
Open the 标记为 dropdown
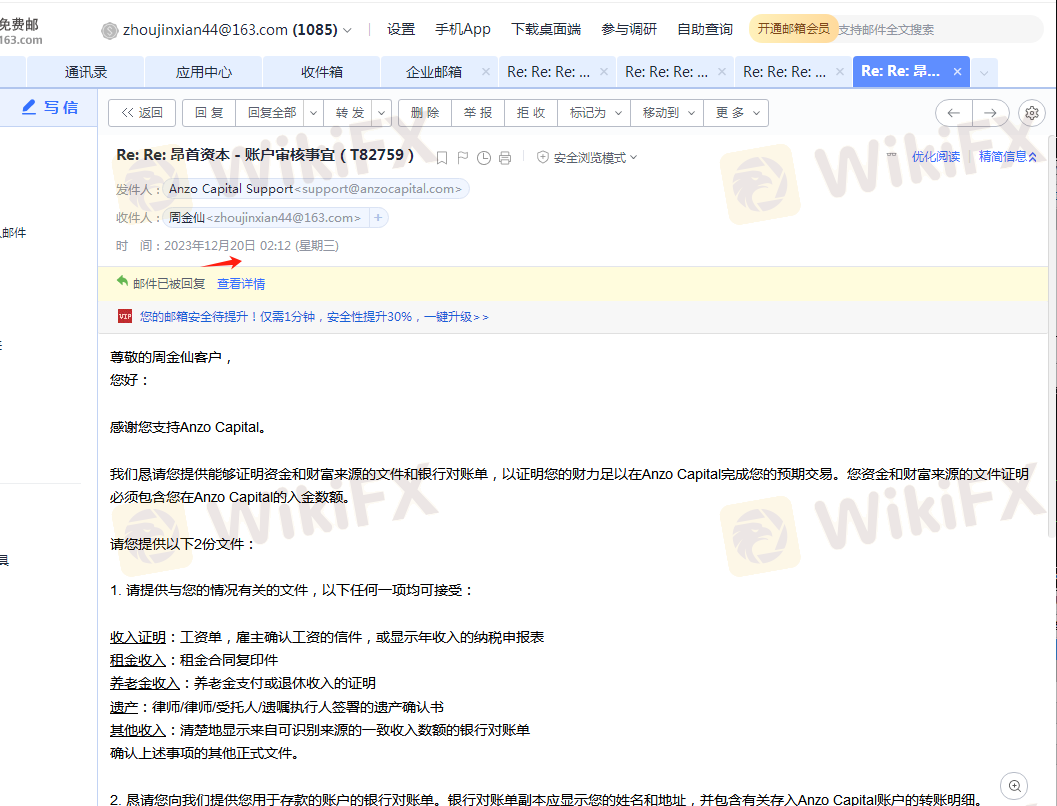[x=595, y=113]
